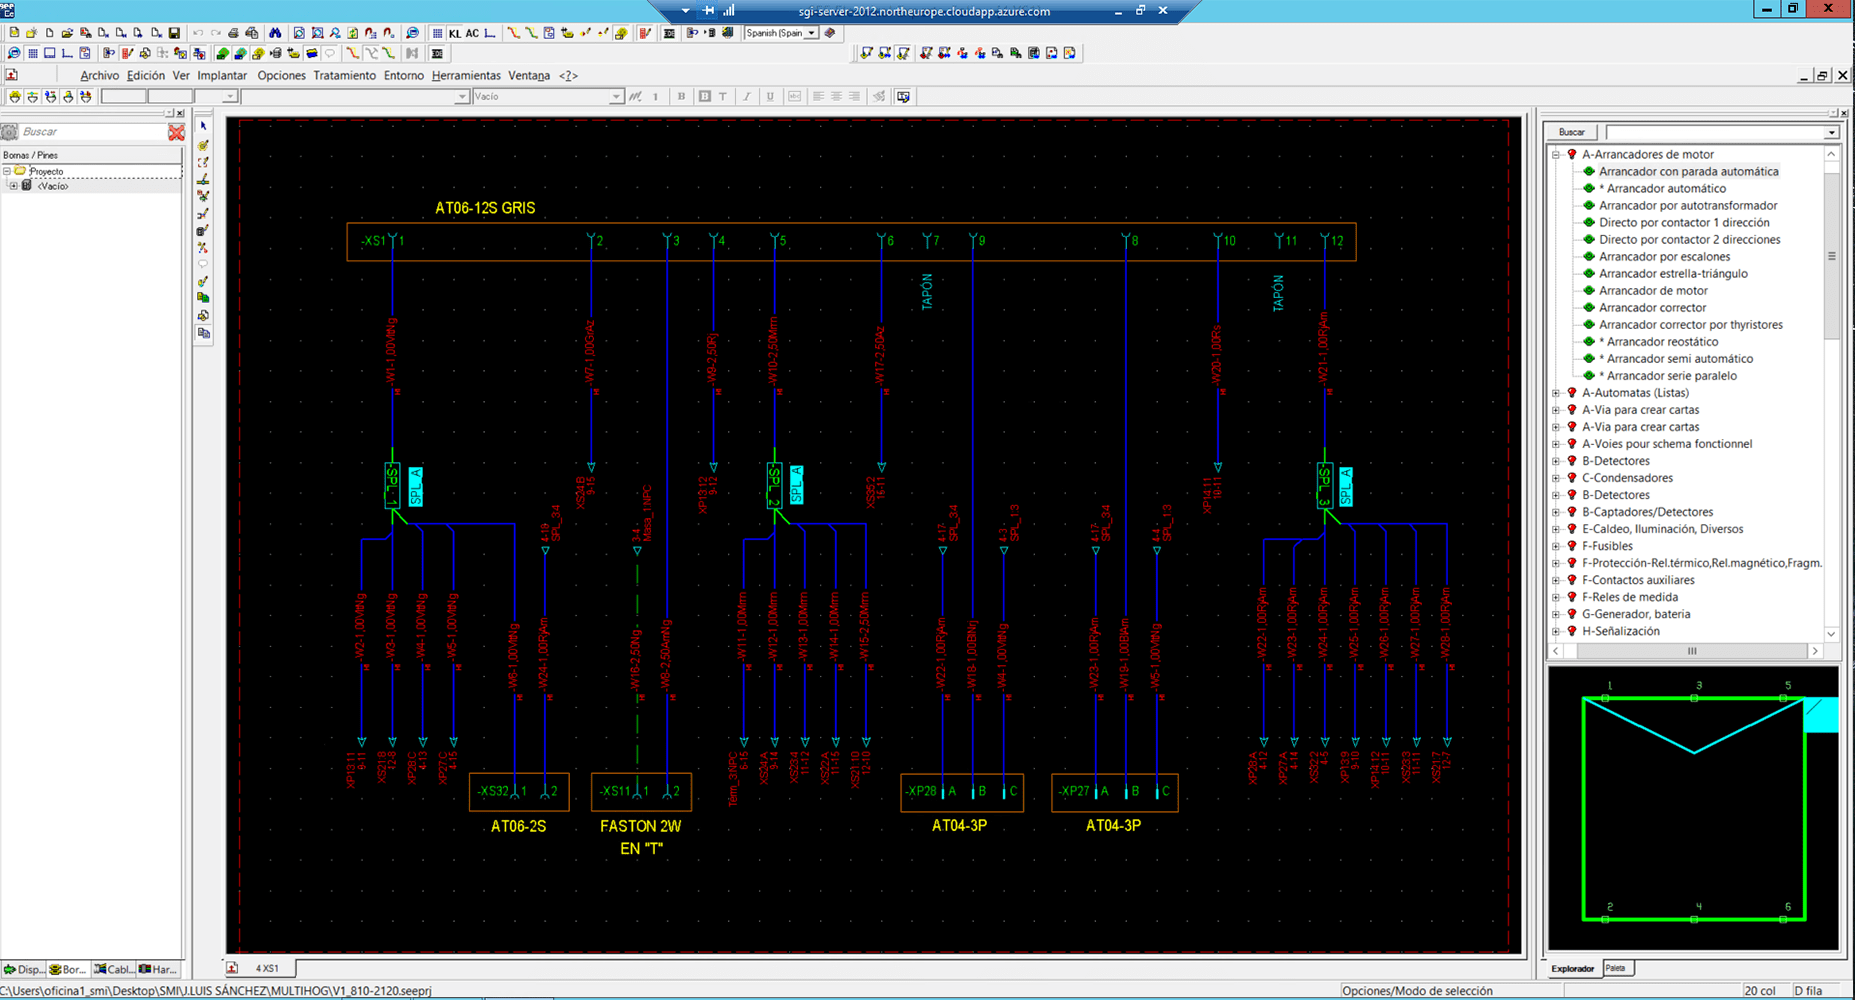The height and width of the screenshot is (1000, 1855).
Task: Toggle Italic text formatting
Action: pos(747,96)
